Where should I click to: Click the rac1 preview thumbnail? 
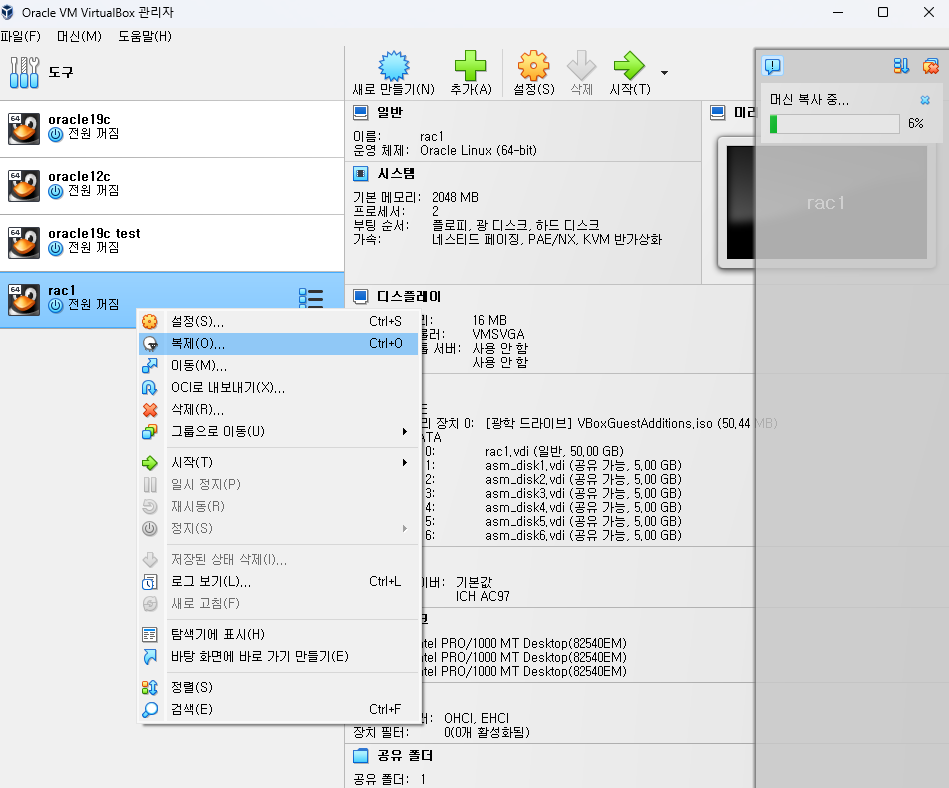point(826,203)
